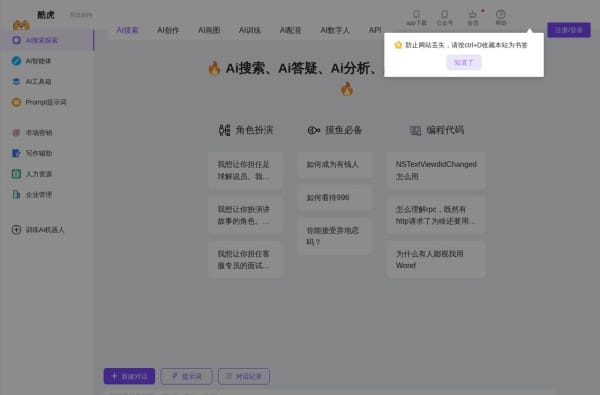Select the AI搜索探索 sidebar icon
This screenshot has height=395, width=600.
(16, 40)
